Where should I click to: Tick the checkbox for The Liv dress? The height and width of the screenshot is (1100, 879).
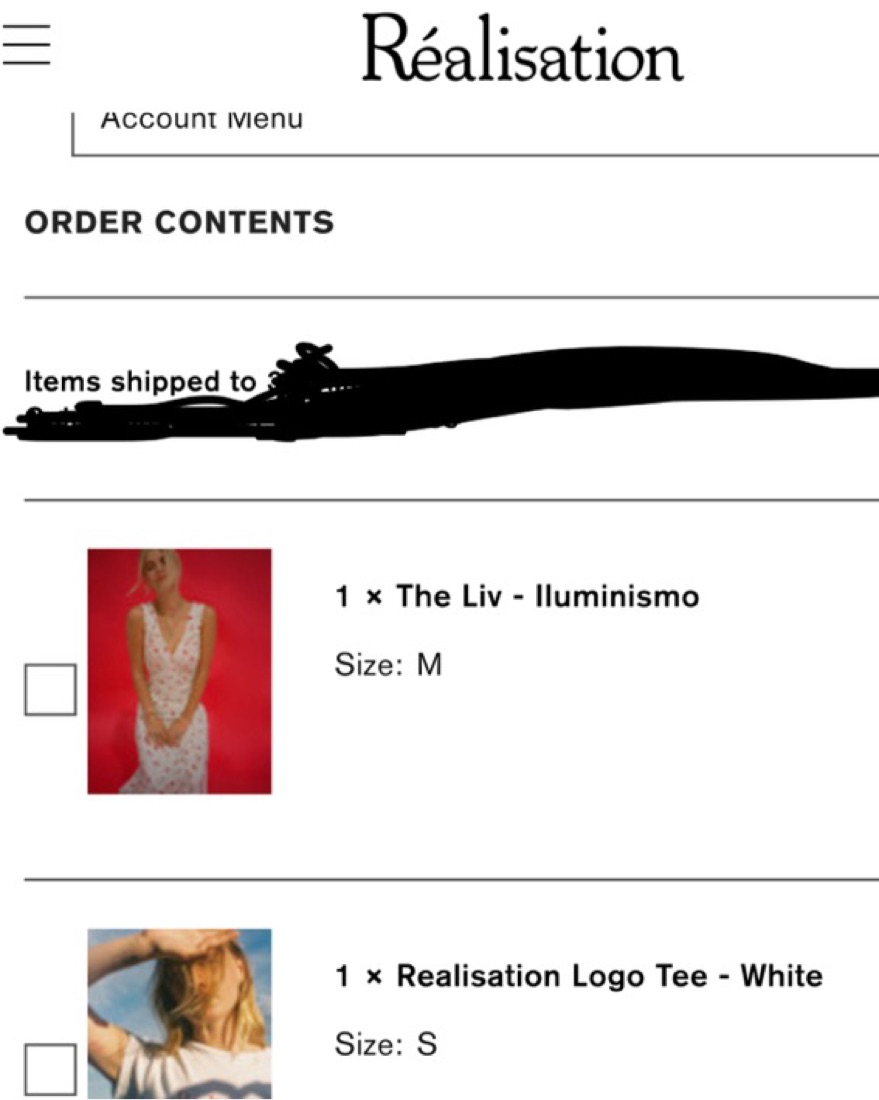click(x=51, y=690)
